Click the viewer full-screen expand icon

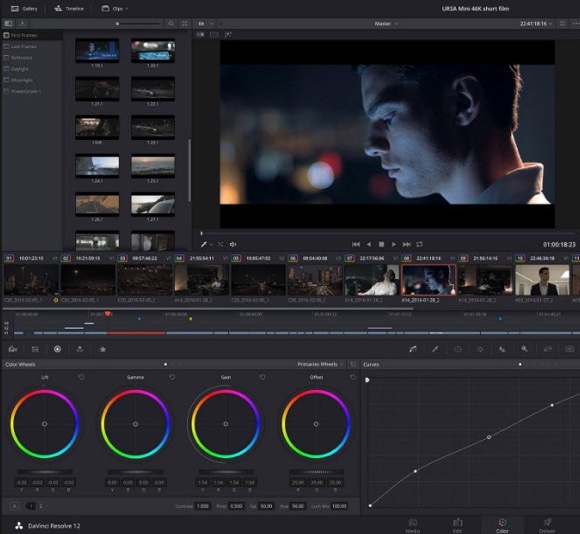(563, 24)
